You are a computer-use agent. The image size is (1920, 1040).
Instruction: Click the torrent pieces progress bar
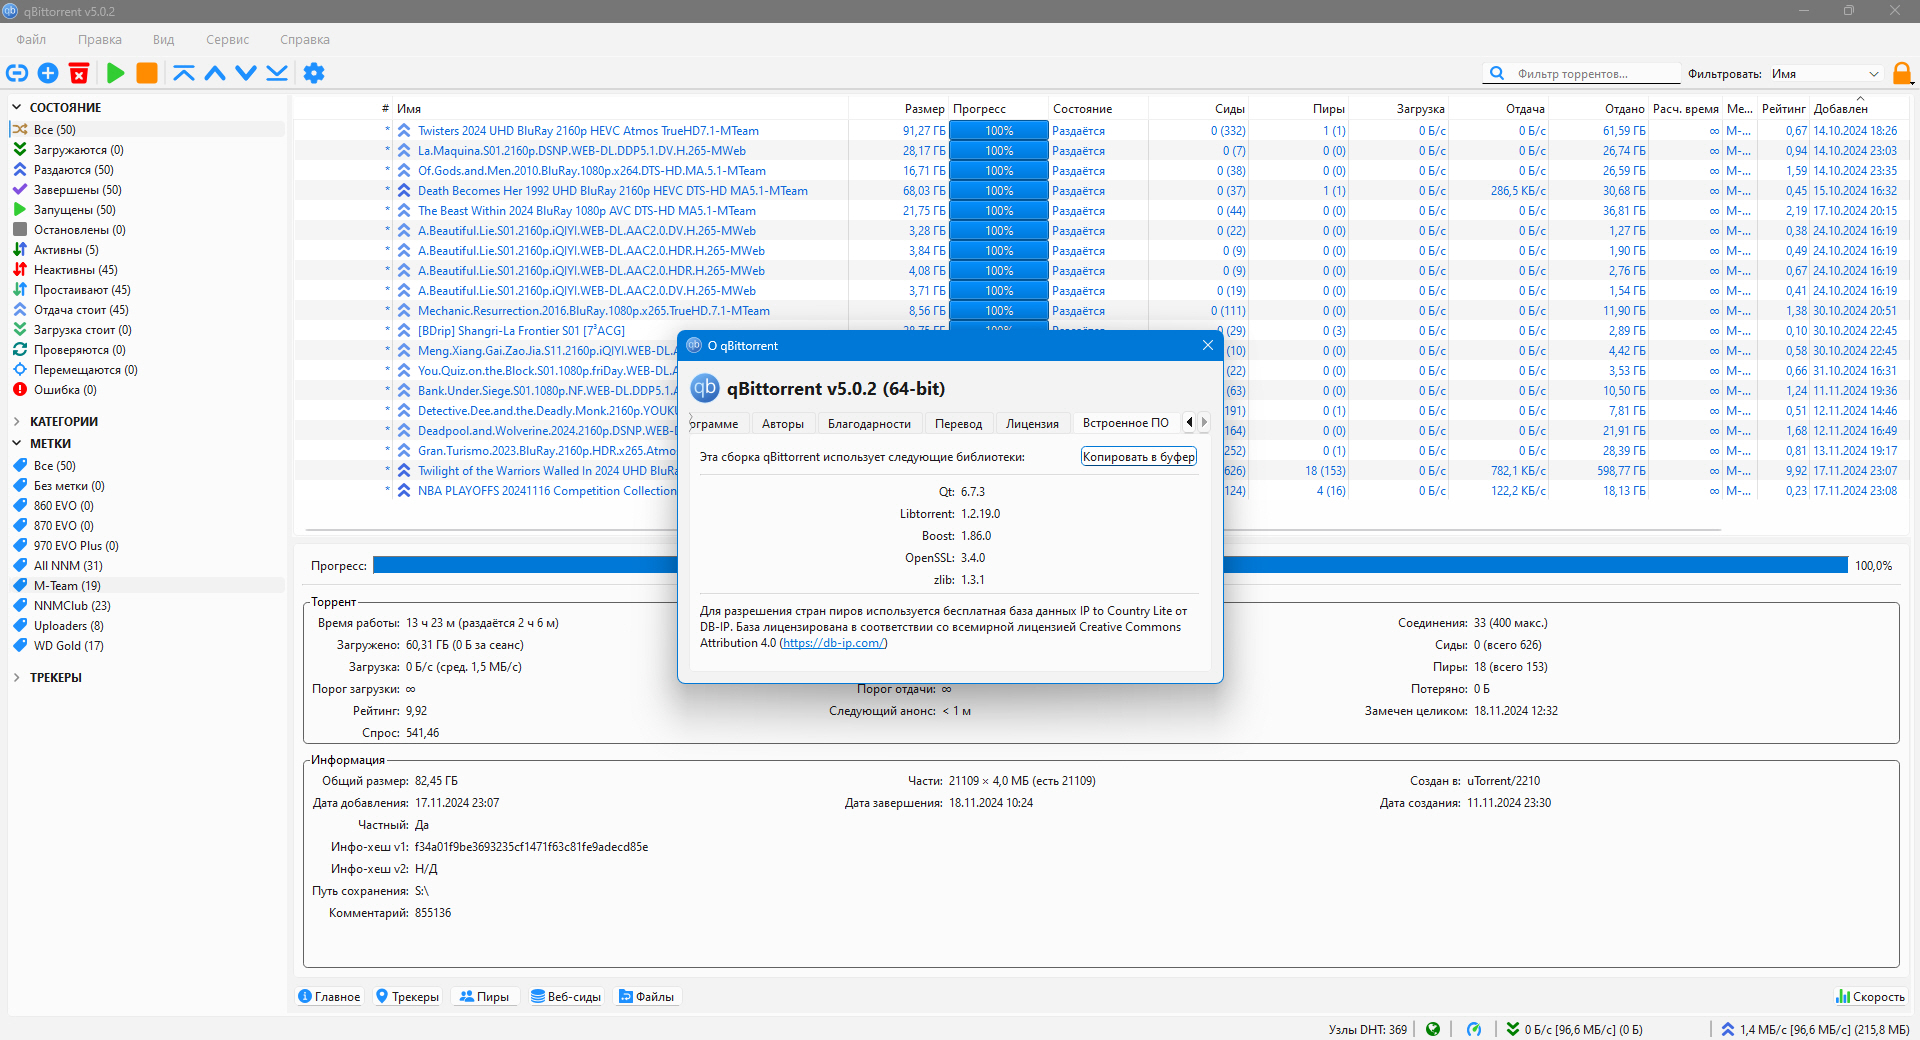(x=1110, y=566)
